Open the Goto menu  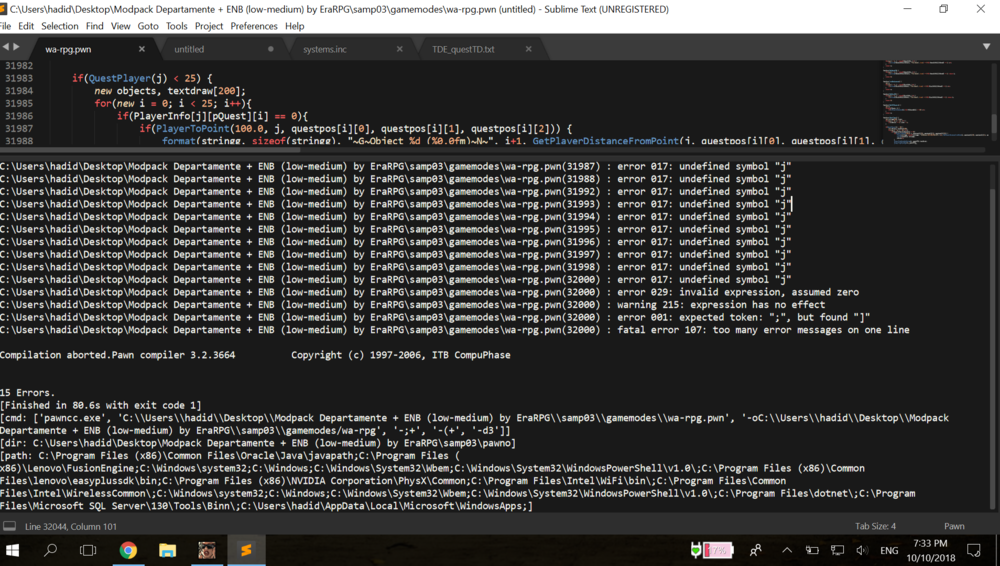[148, 26]
